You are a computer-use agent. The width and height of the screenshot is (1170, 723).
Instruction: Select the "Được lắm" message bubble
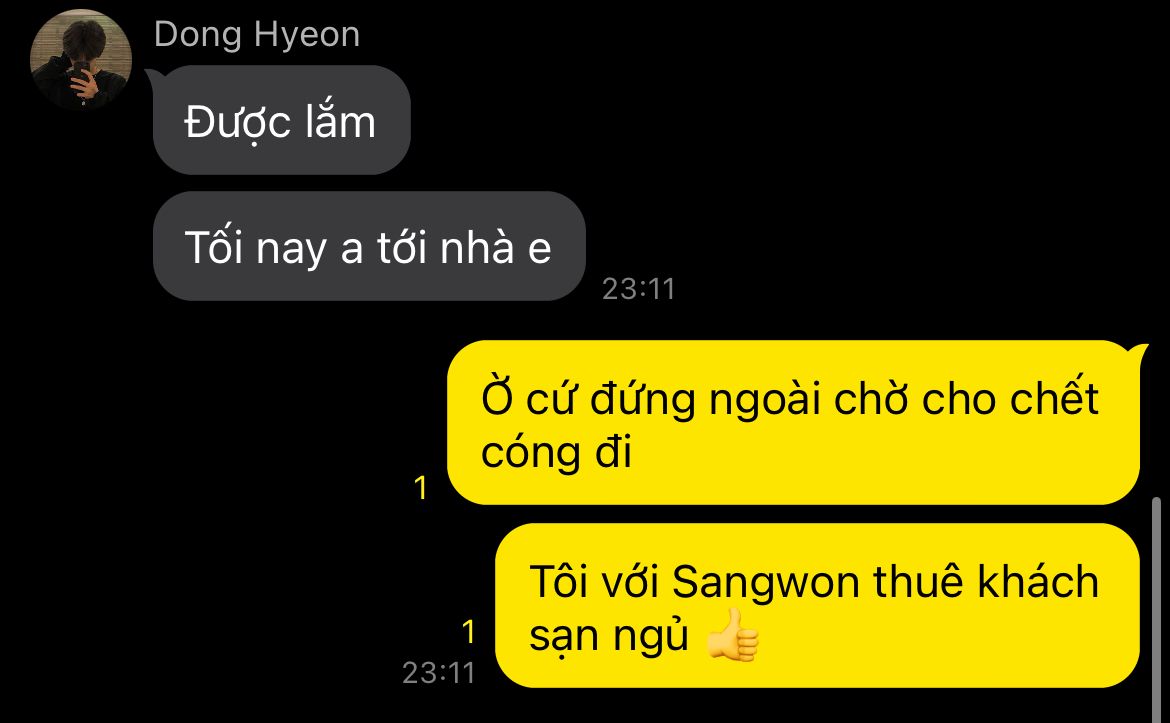click(x=281, y=120)
